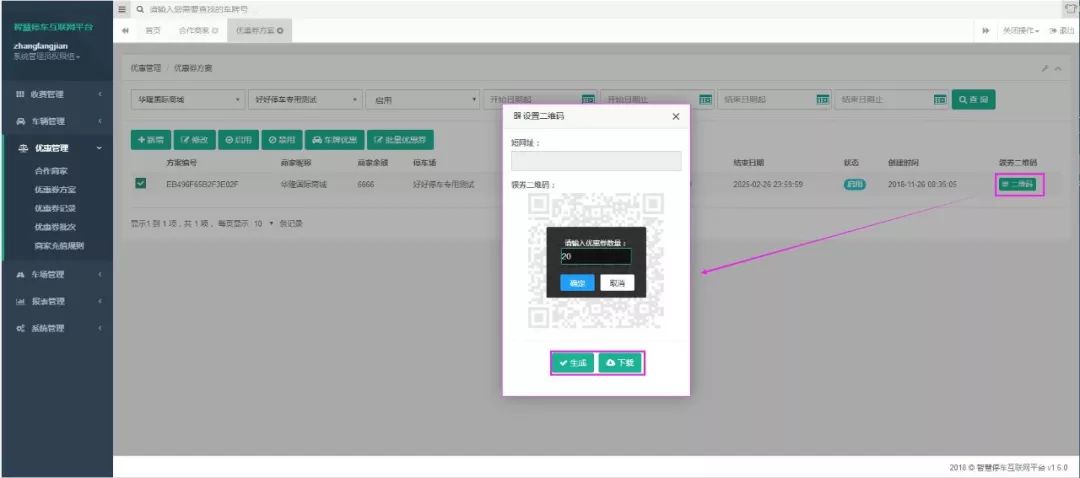Click 退出 logout link
Screen dimensions: 1080x478
pyautogui.click(x=1062, y=31)
